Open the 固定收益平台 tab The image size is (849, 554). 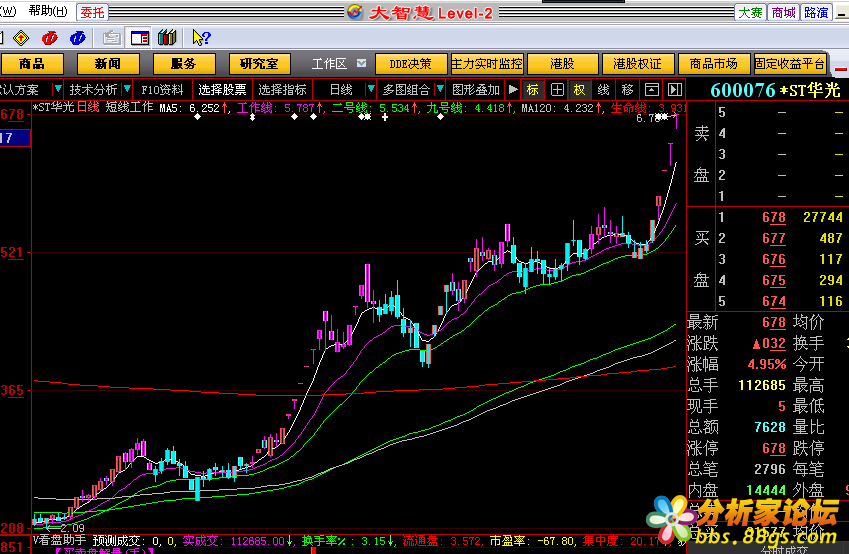790,64
